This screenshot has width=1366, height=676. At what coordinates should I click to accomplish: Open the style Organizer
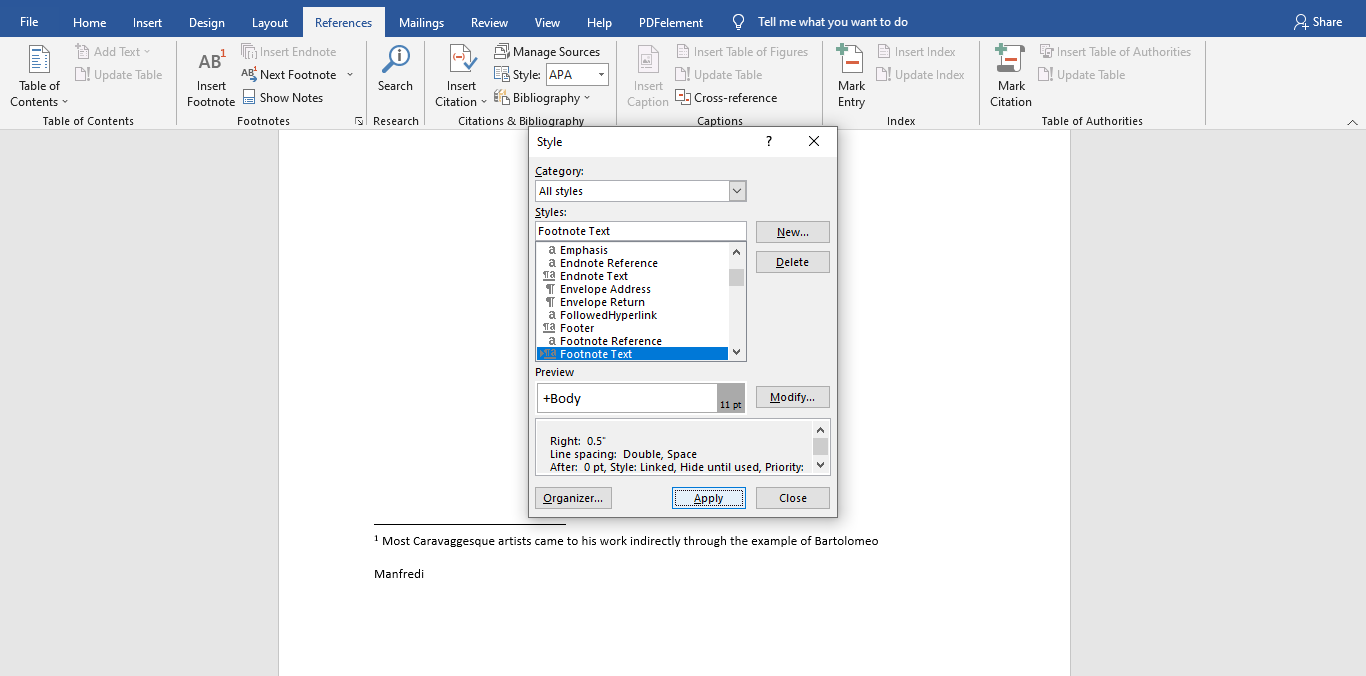(x=572, y=497)
